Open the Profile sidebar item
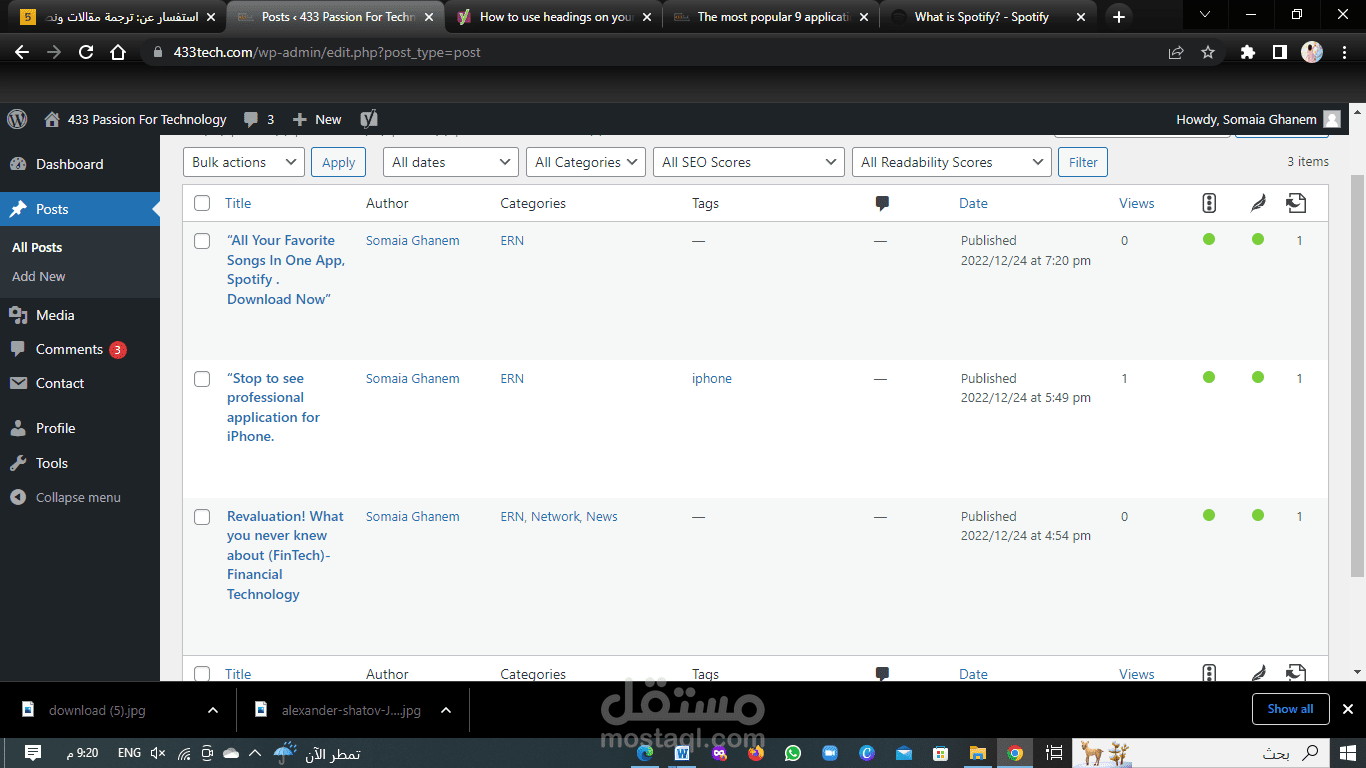 pyautogui.click(x=55, y=428)
